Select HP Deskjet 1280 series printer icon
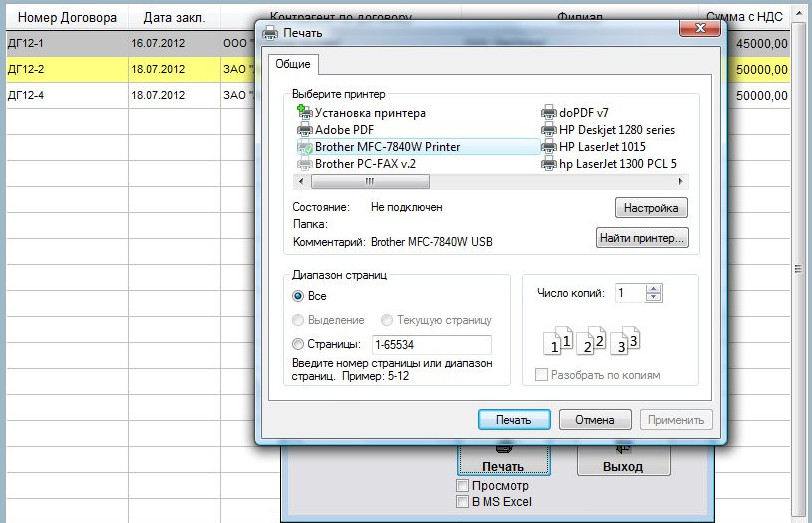 click(549, 129)
